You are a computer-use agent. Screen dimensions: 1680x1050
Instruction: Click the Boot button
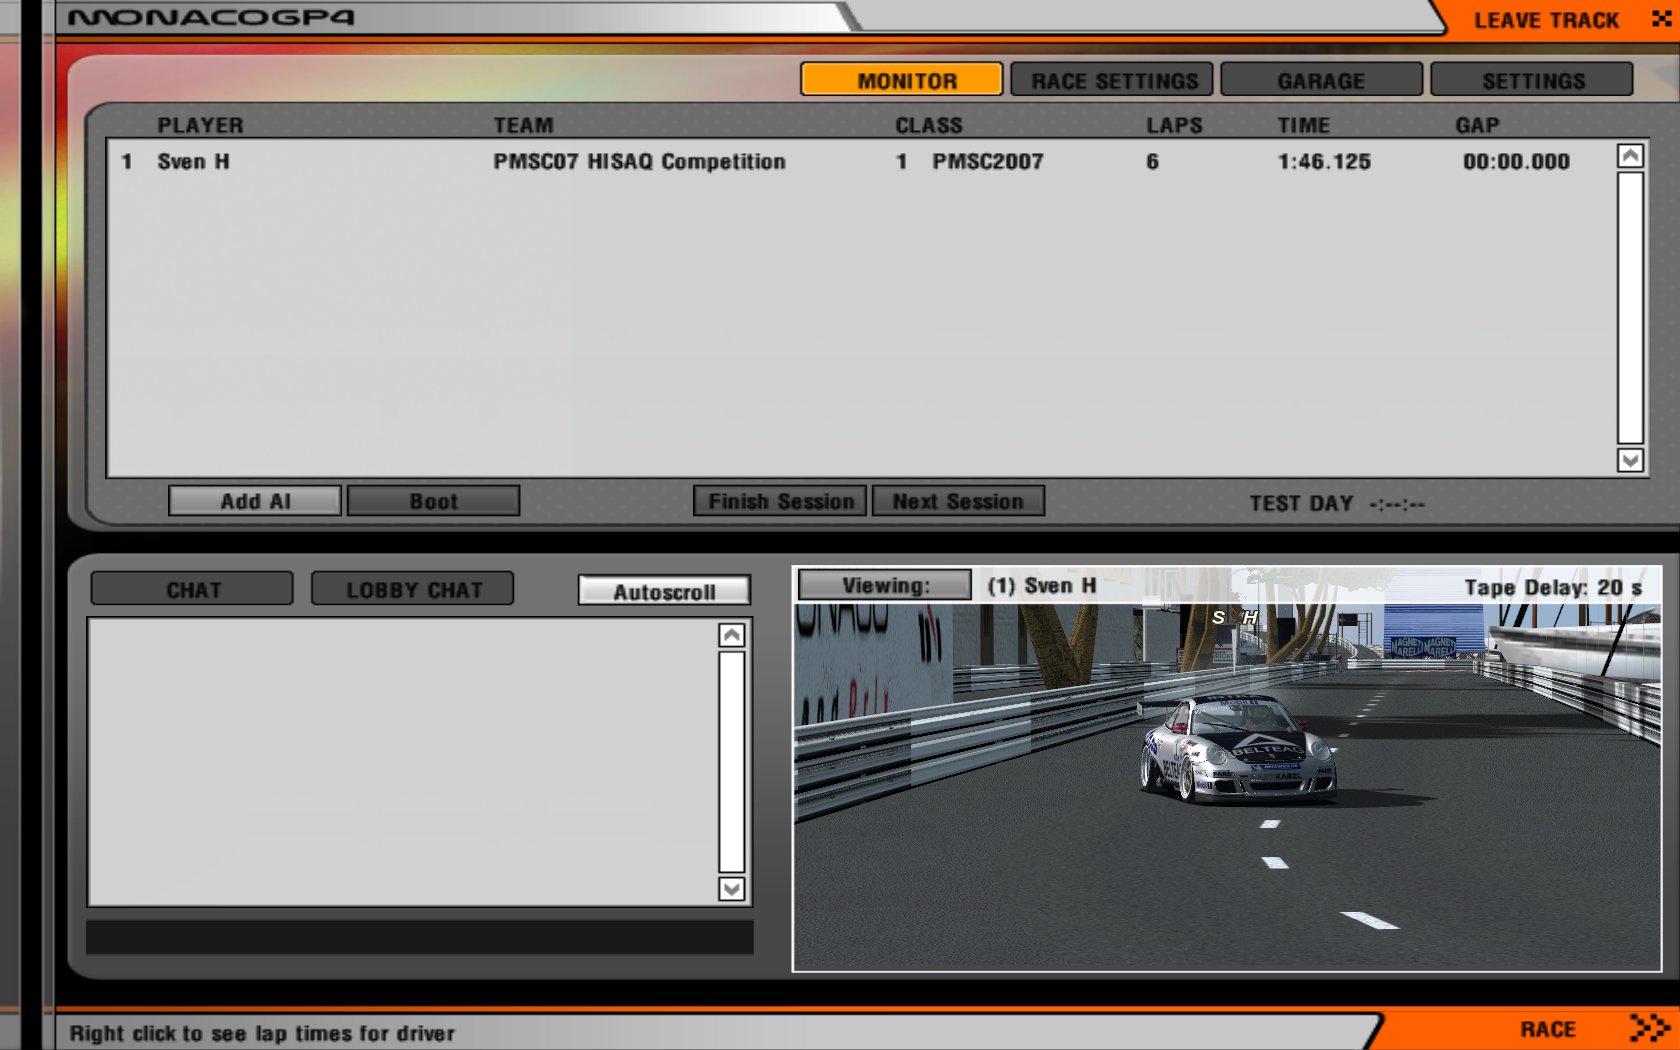(433, 501)
